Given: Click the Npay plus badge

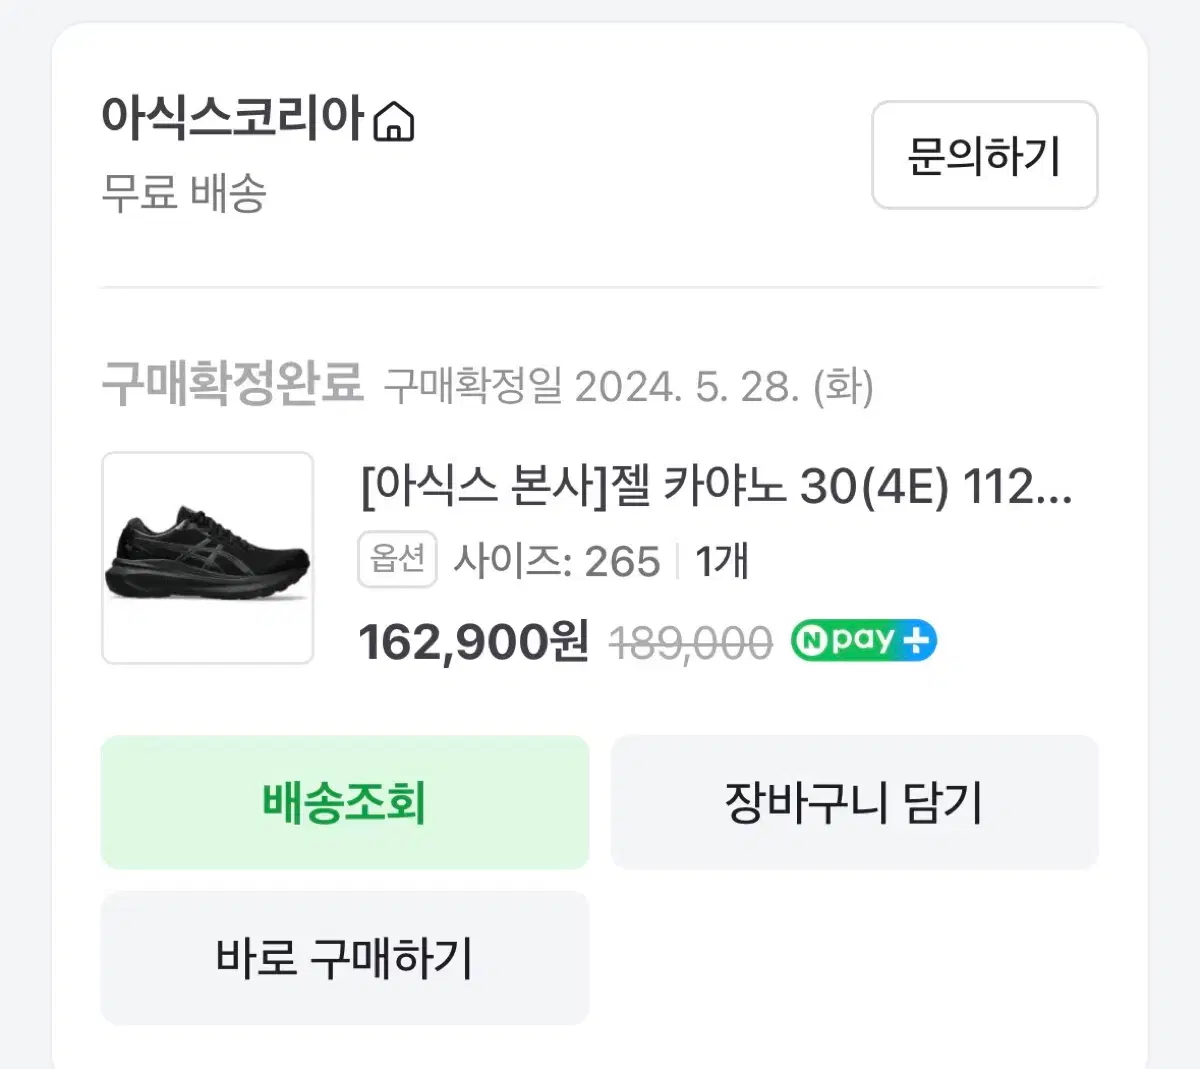Looking at the screenshot, I should coord(863,641).
